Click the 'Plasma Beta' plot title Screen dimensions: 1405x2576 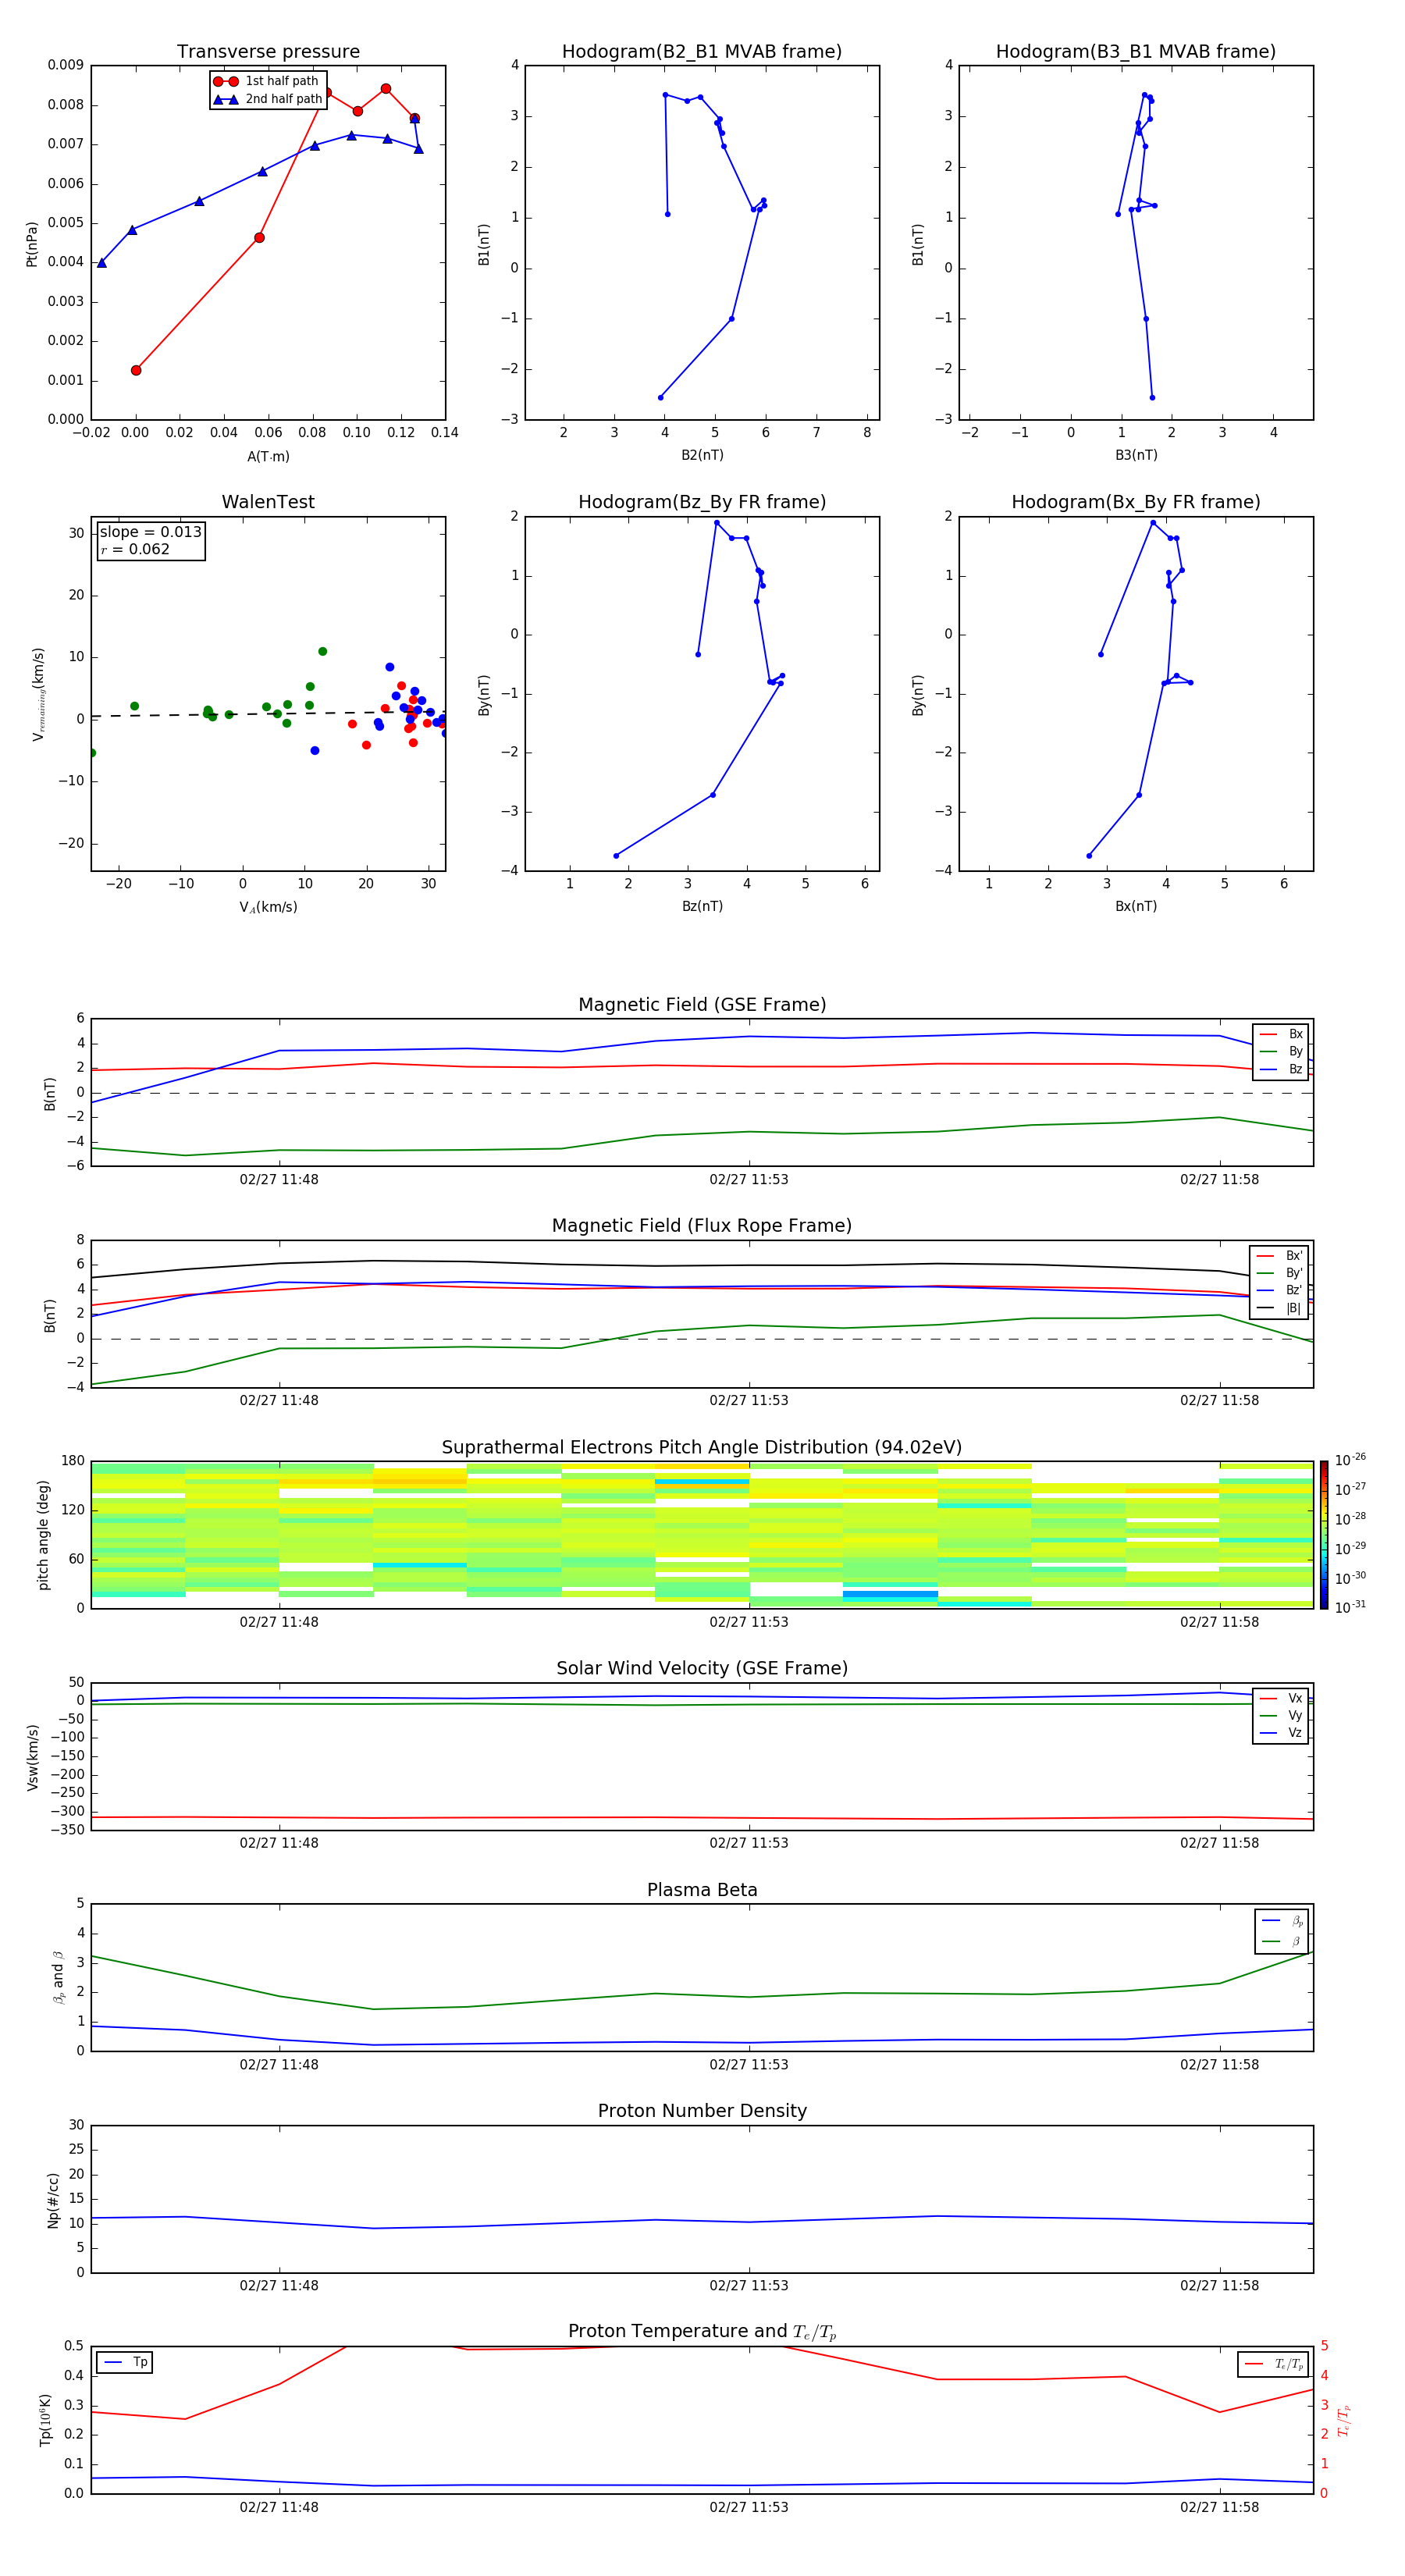coord(702,1890)
